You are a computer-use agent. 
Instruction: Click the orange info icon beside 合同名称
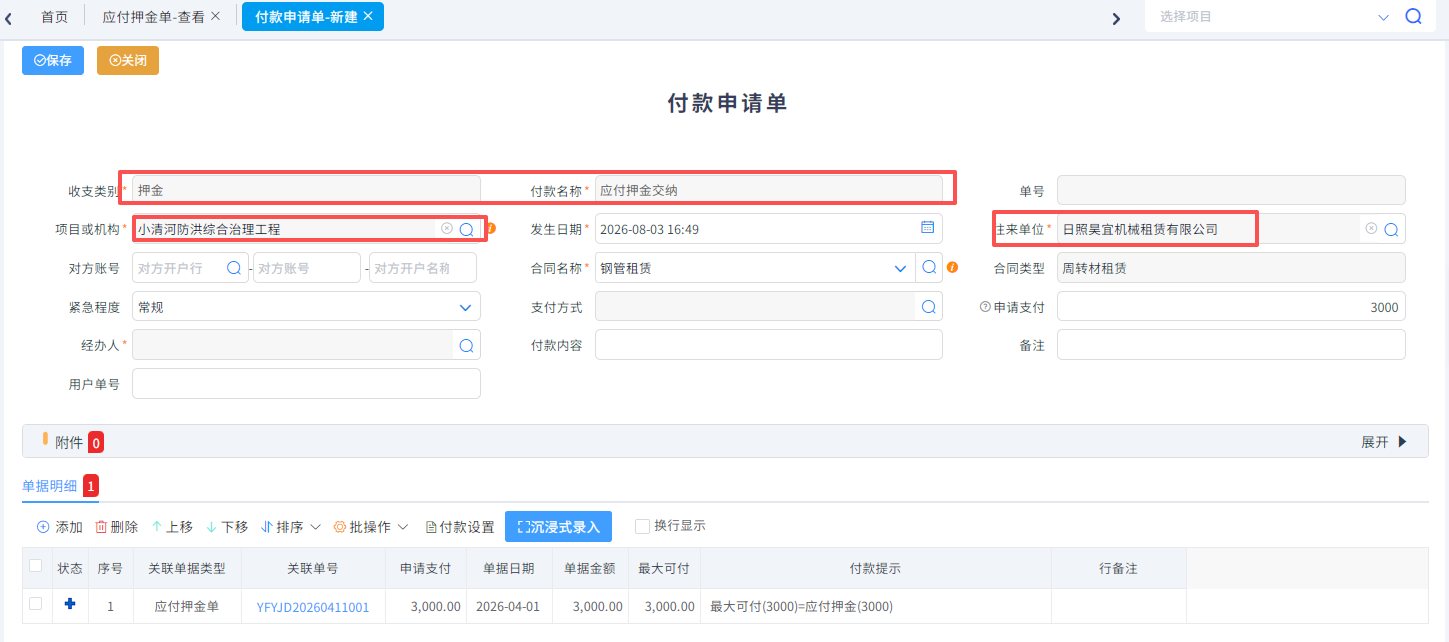(953, 268)
